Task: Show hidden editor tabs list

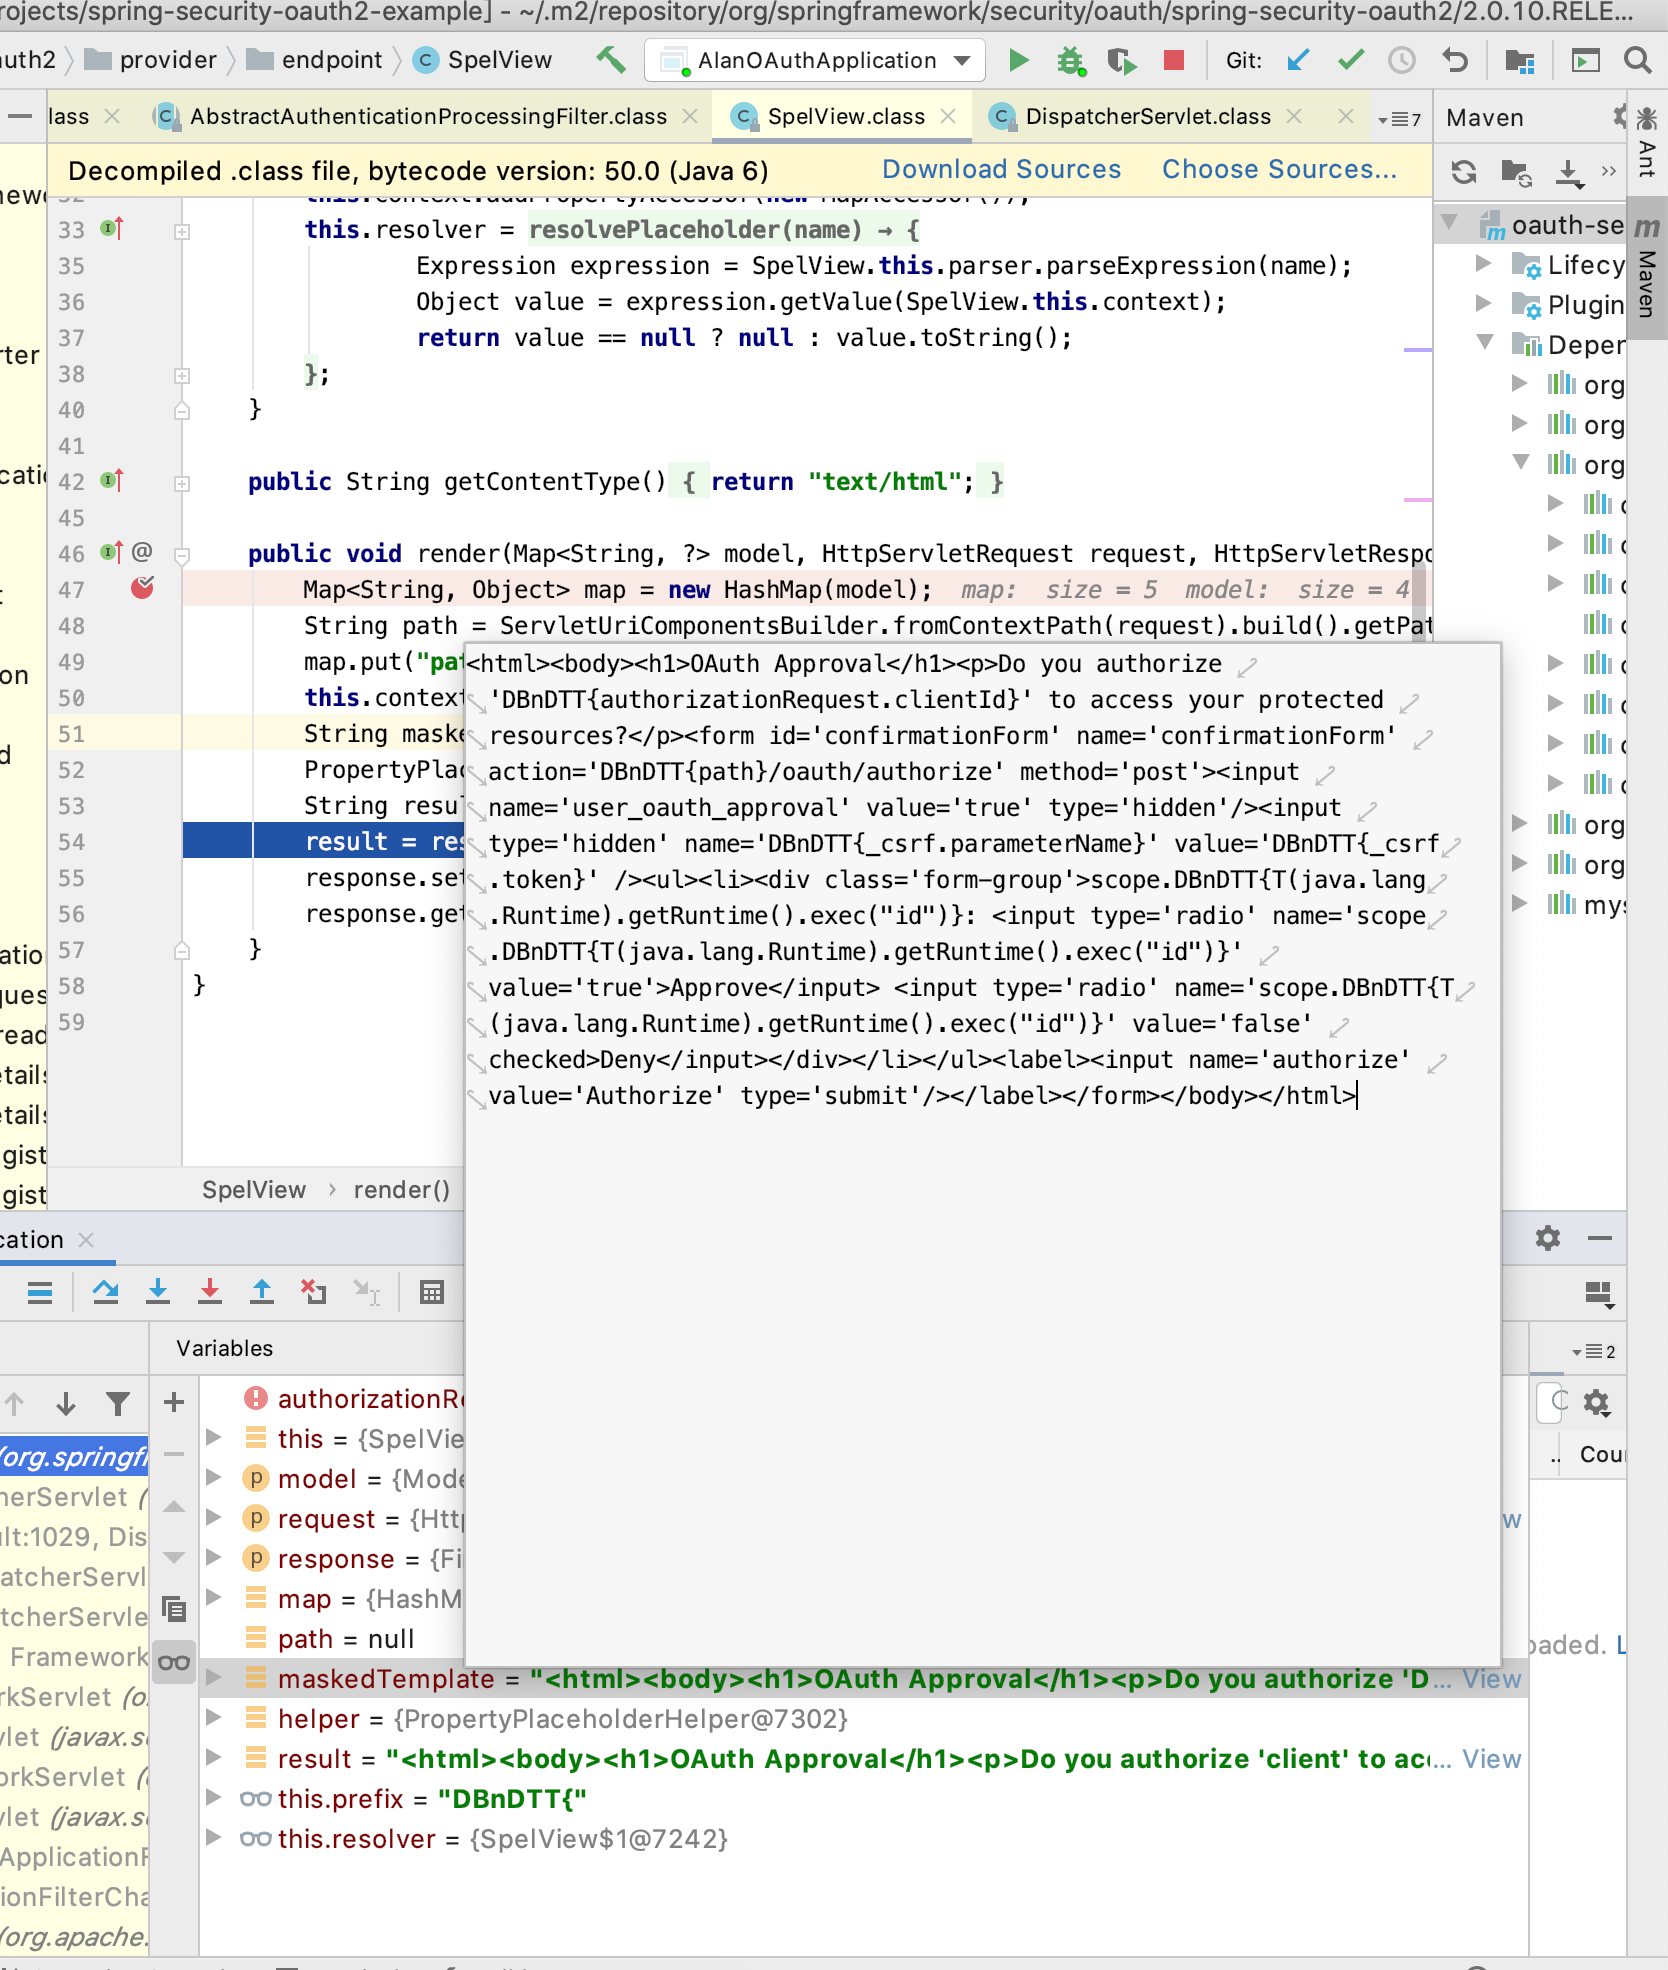Action: [1399, 118]
